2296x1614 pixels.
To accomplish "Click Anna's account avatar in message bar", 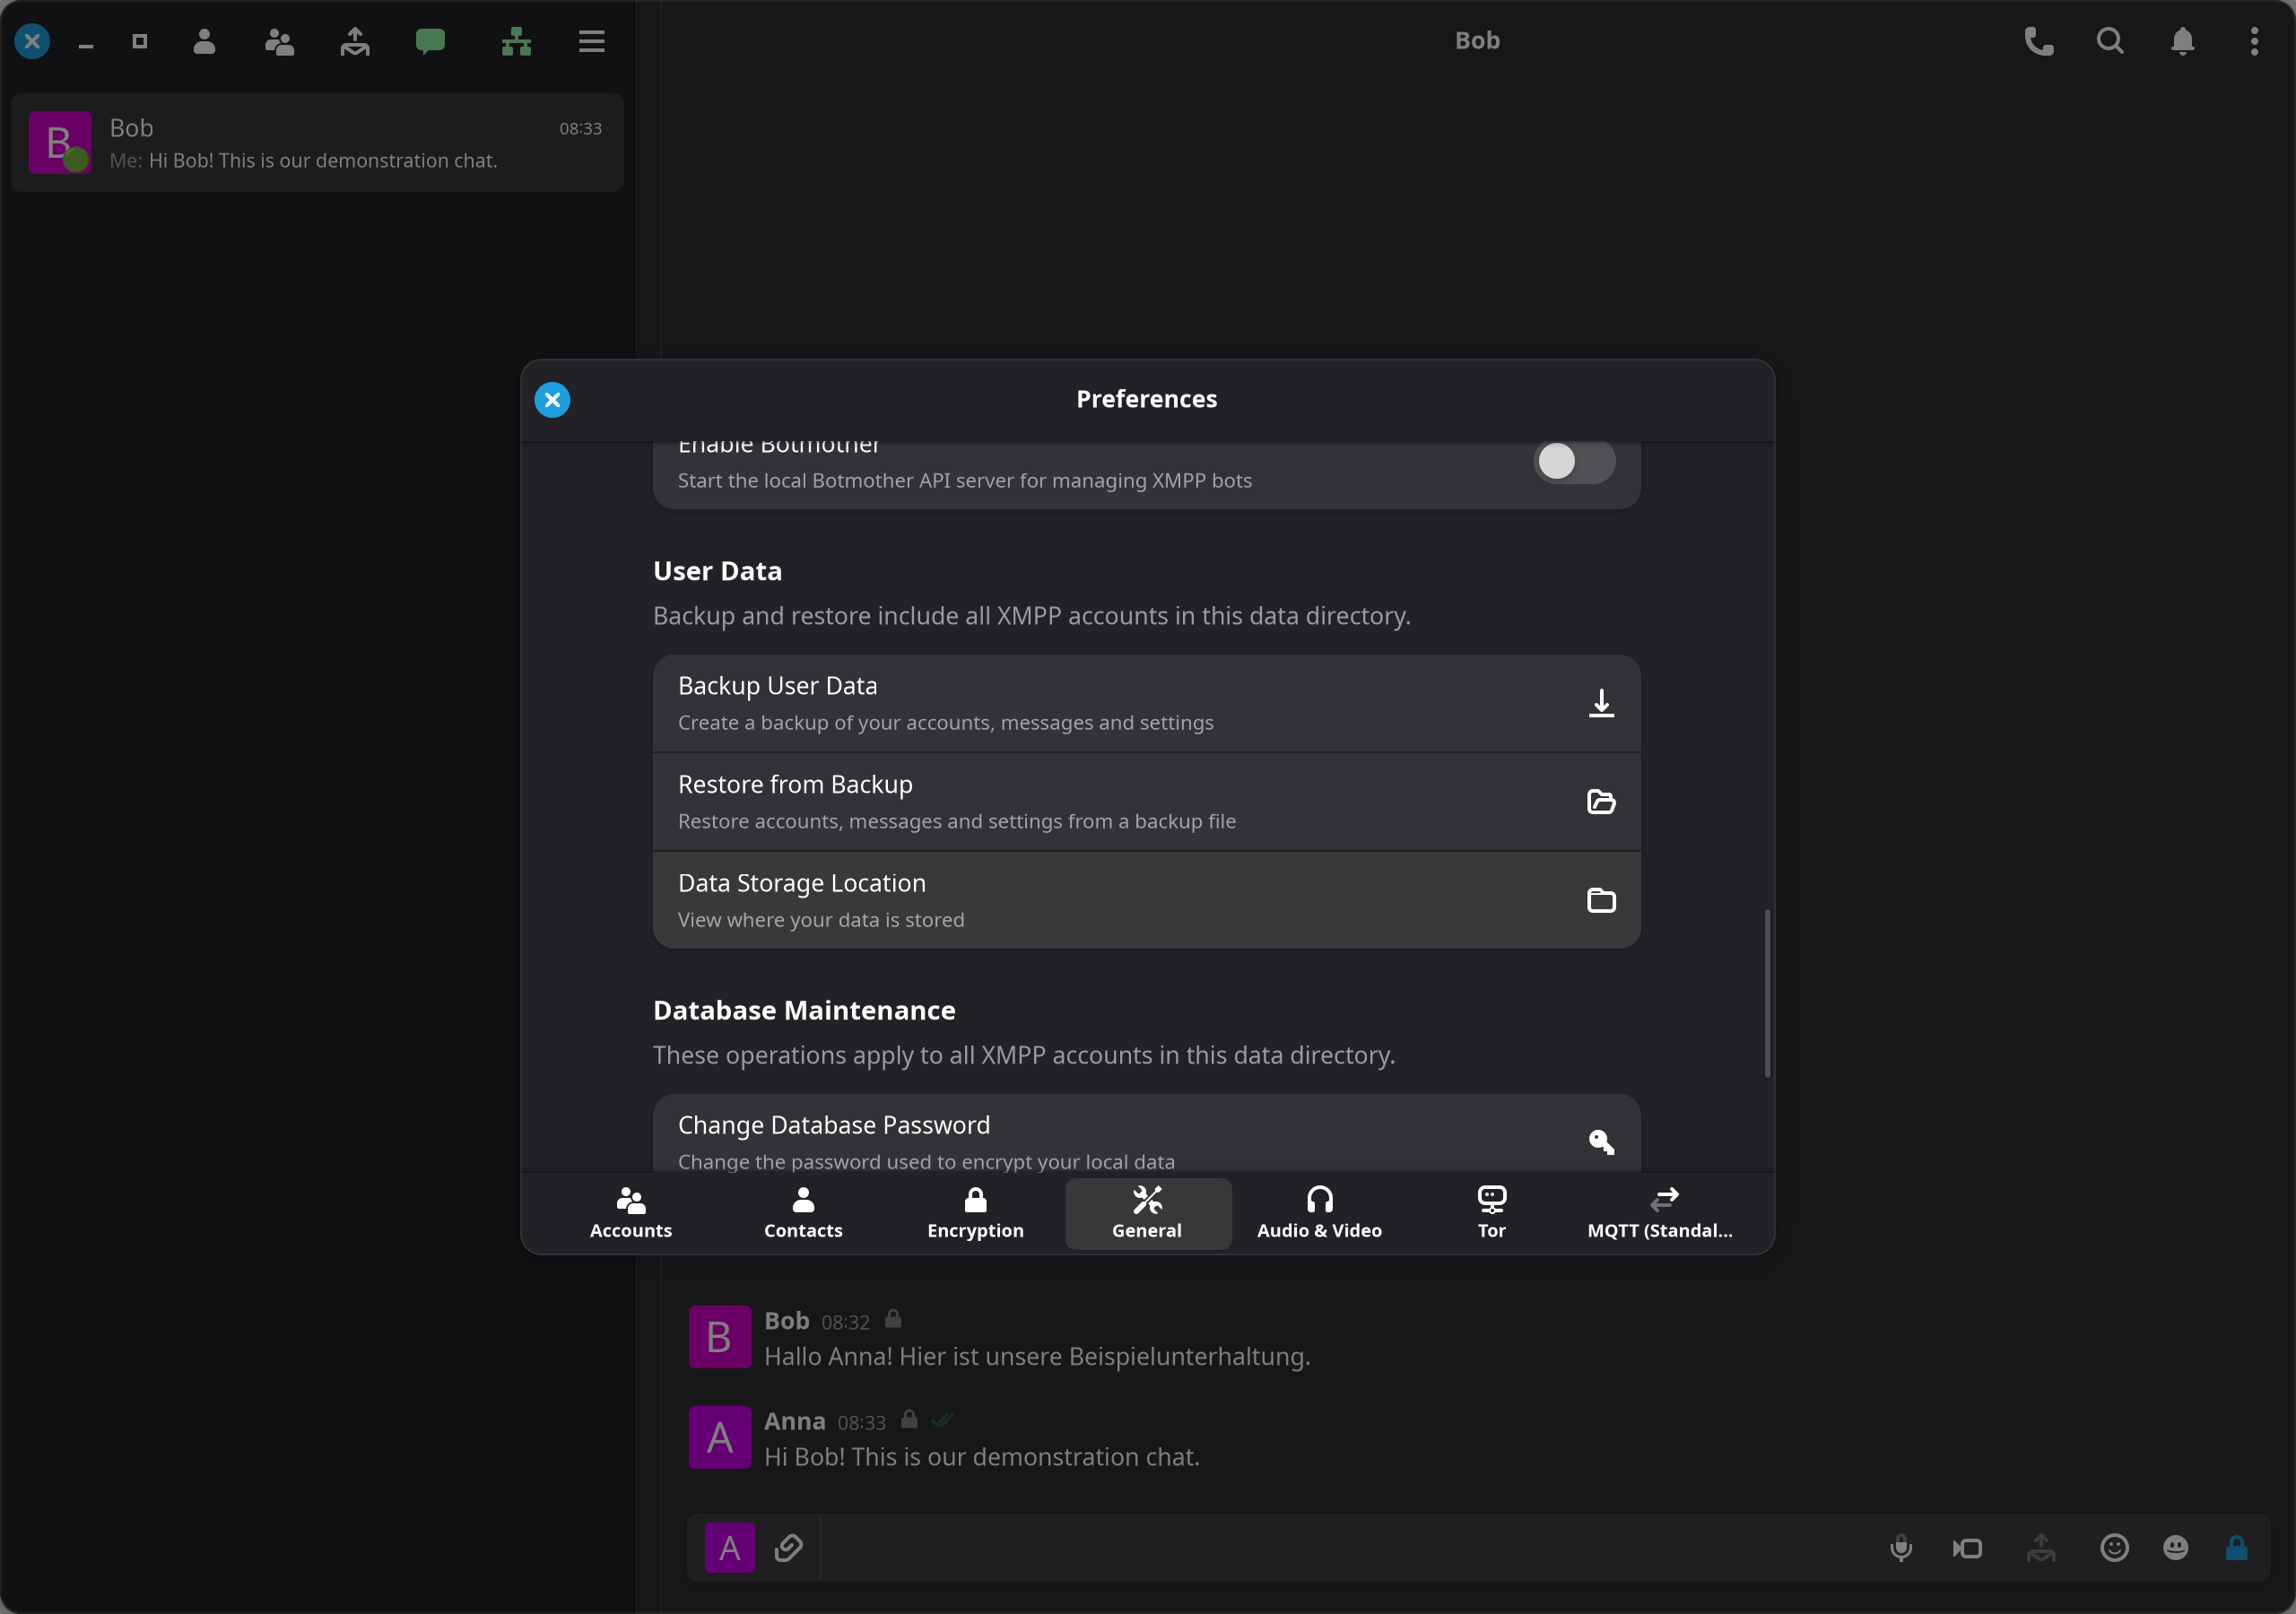I will [x=730, y=1547].
